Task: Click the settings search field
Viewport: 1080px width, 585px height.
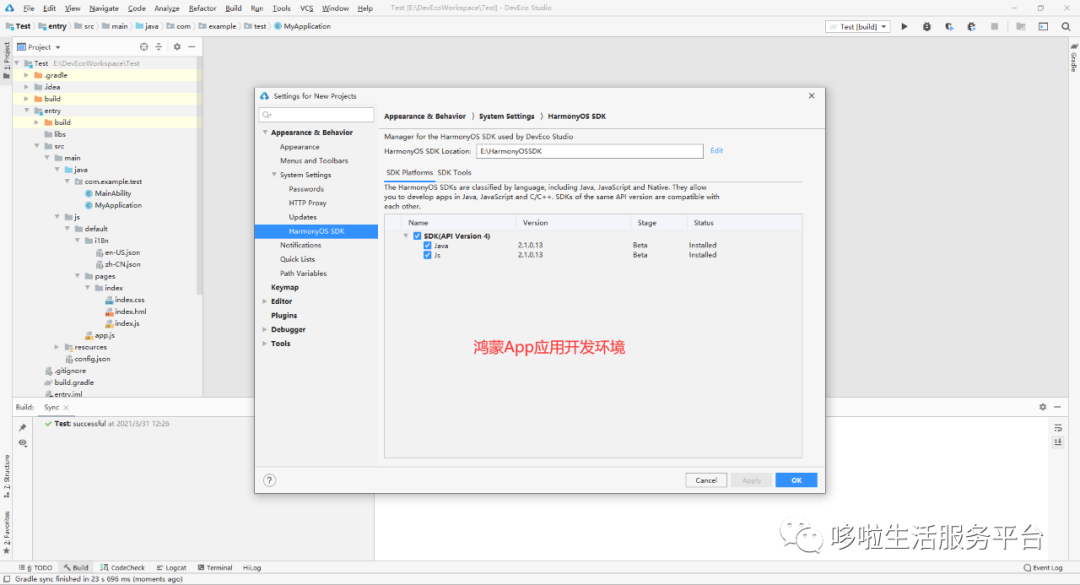Action: (316, 114)
